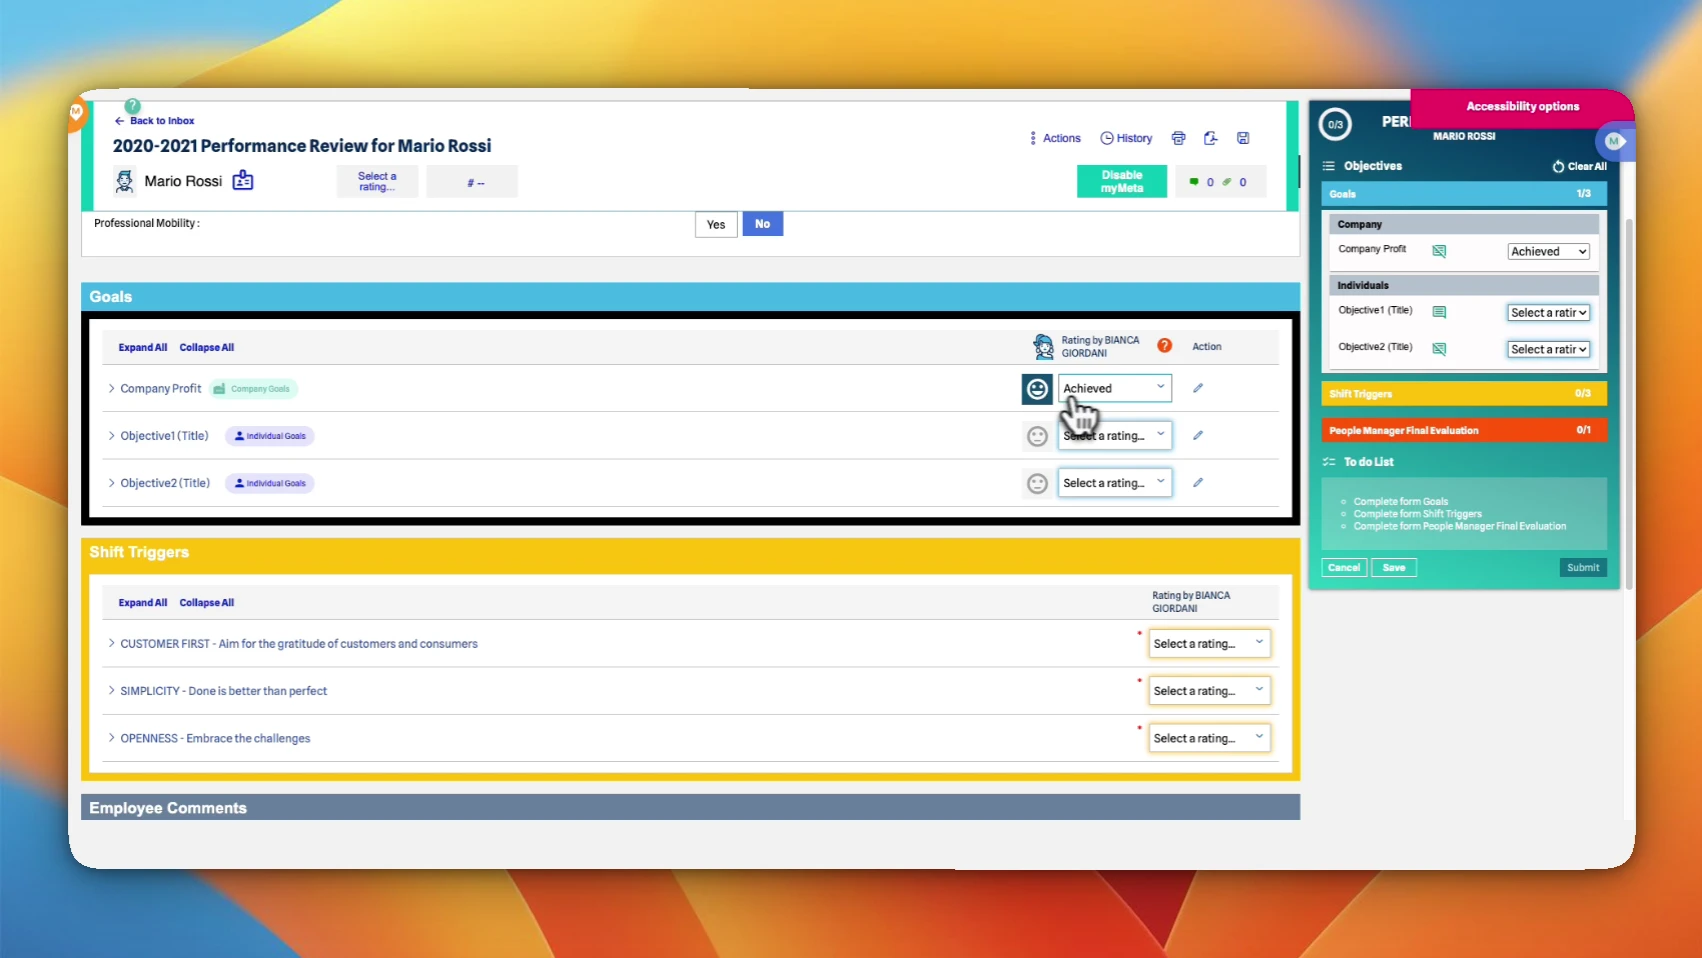Click the Submit button in sidebar
1702x958 pixels.
pyautogui.click(x=1583, y=567)
